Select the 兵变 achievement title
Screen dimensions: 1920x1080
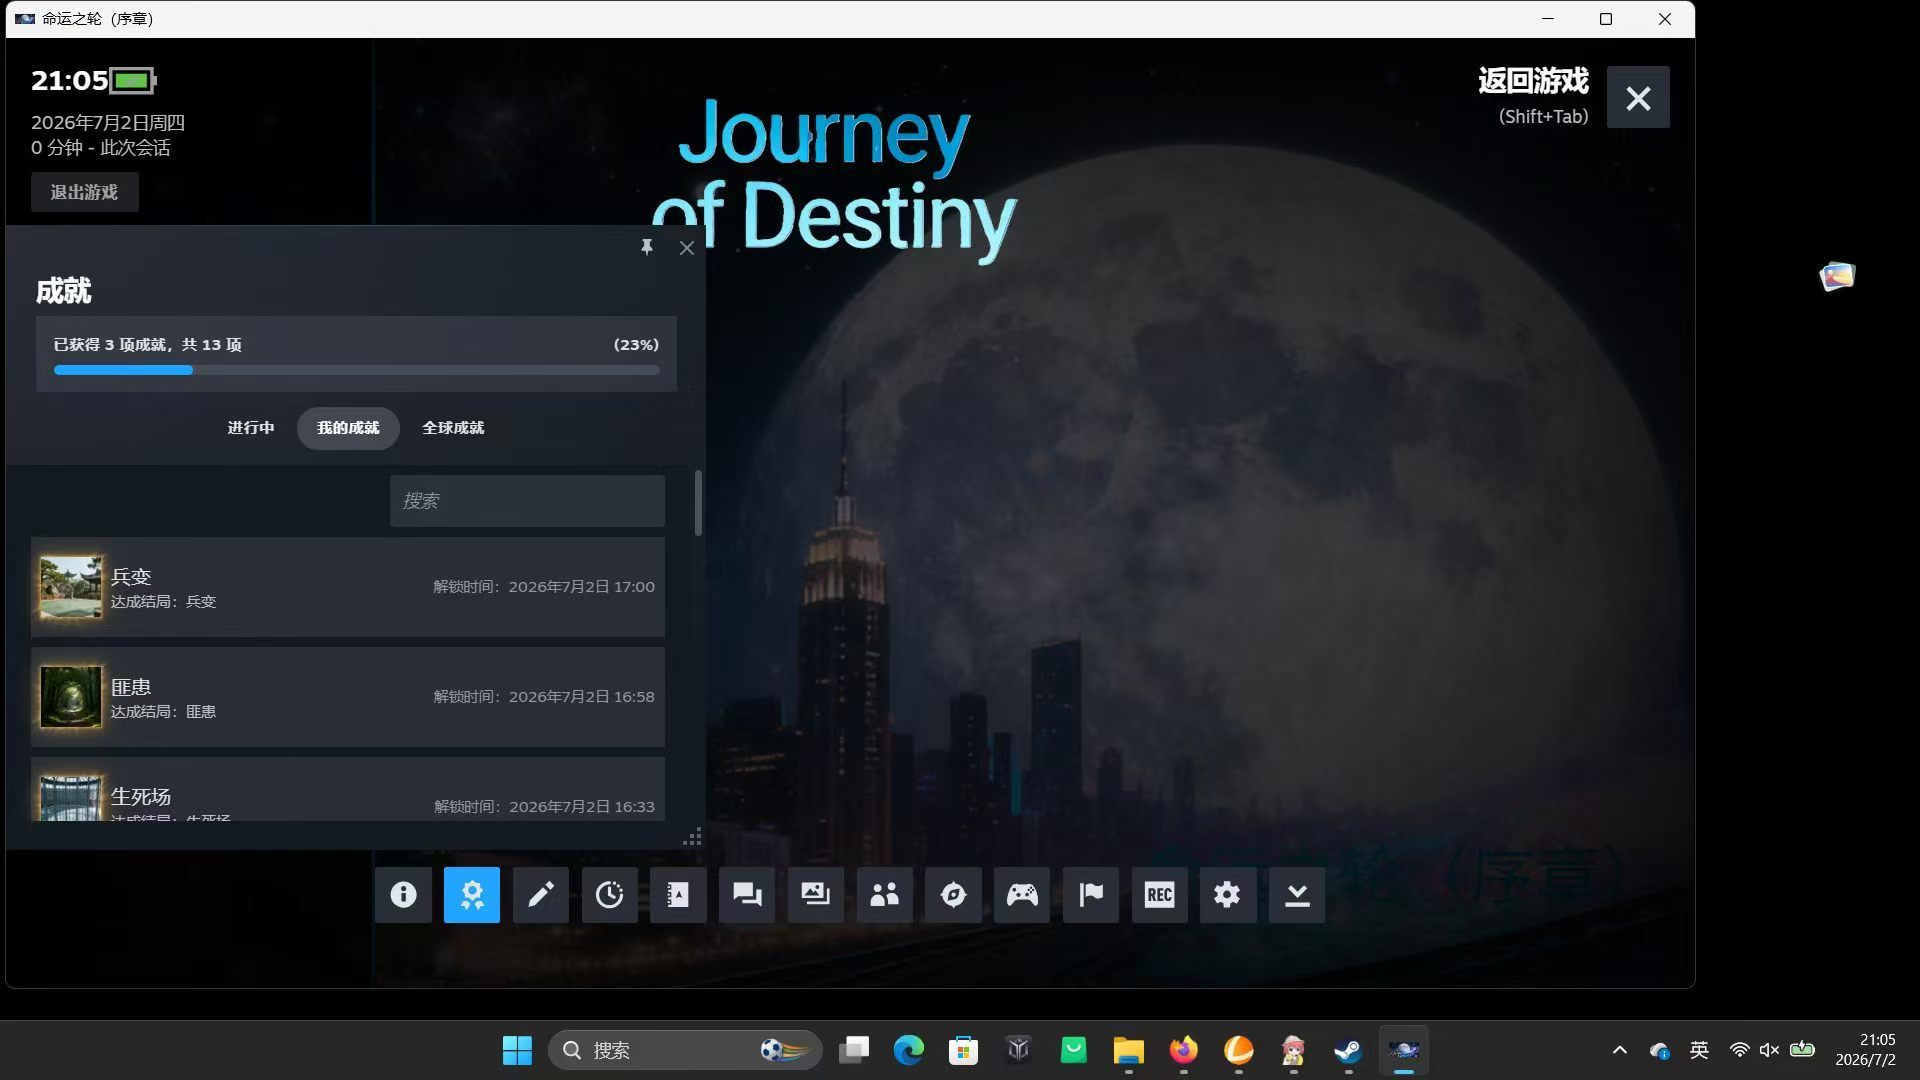[131, 577]
